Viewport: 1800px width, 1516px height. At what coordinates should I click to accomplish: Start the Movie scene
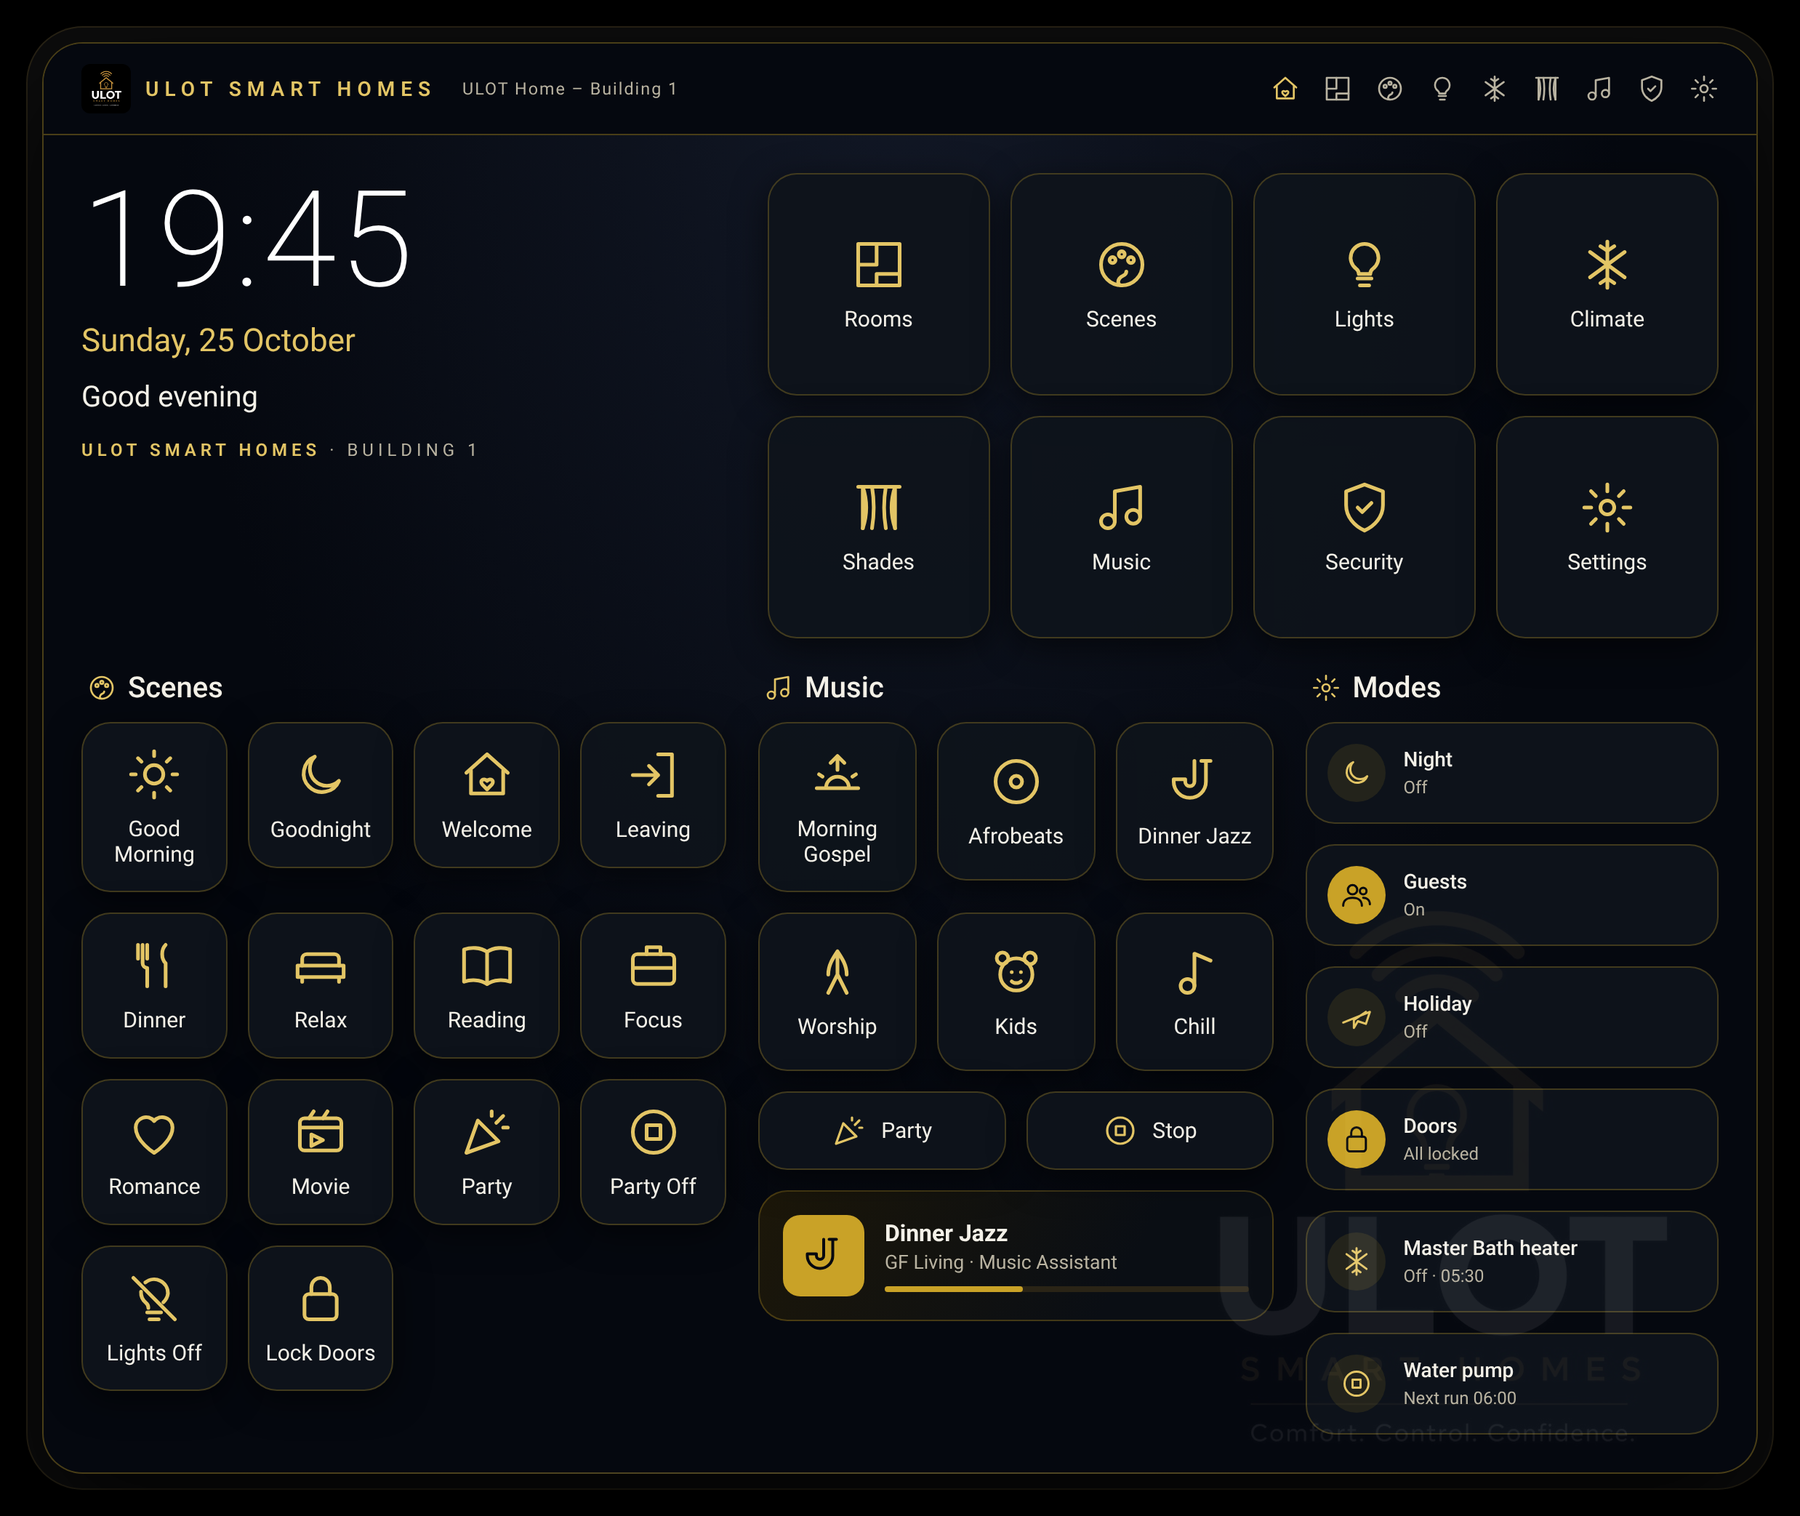point(320,1152)
